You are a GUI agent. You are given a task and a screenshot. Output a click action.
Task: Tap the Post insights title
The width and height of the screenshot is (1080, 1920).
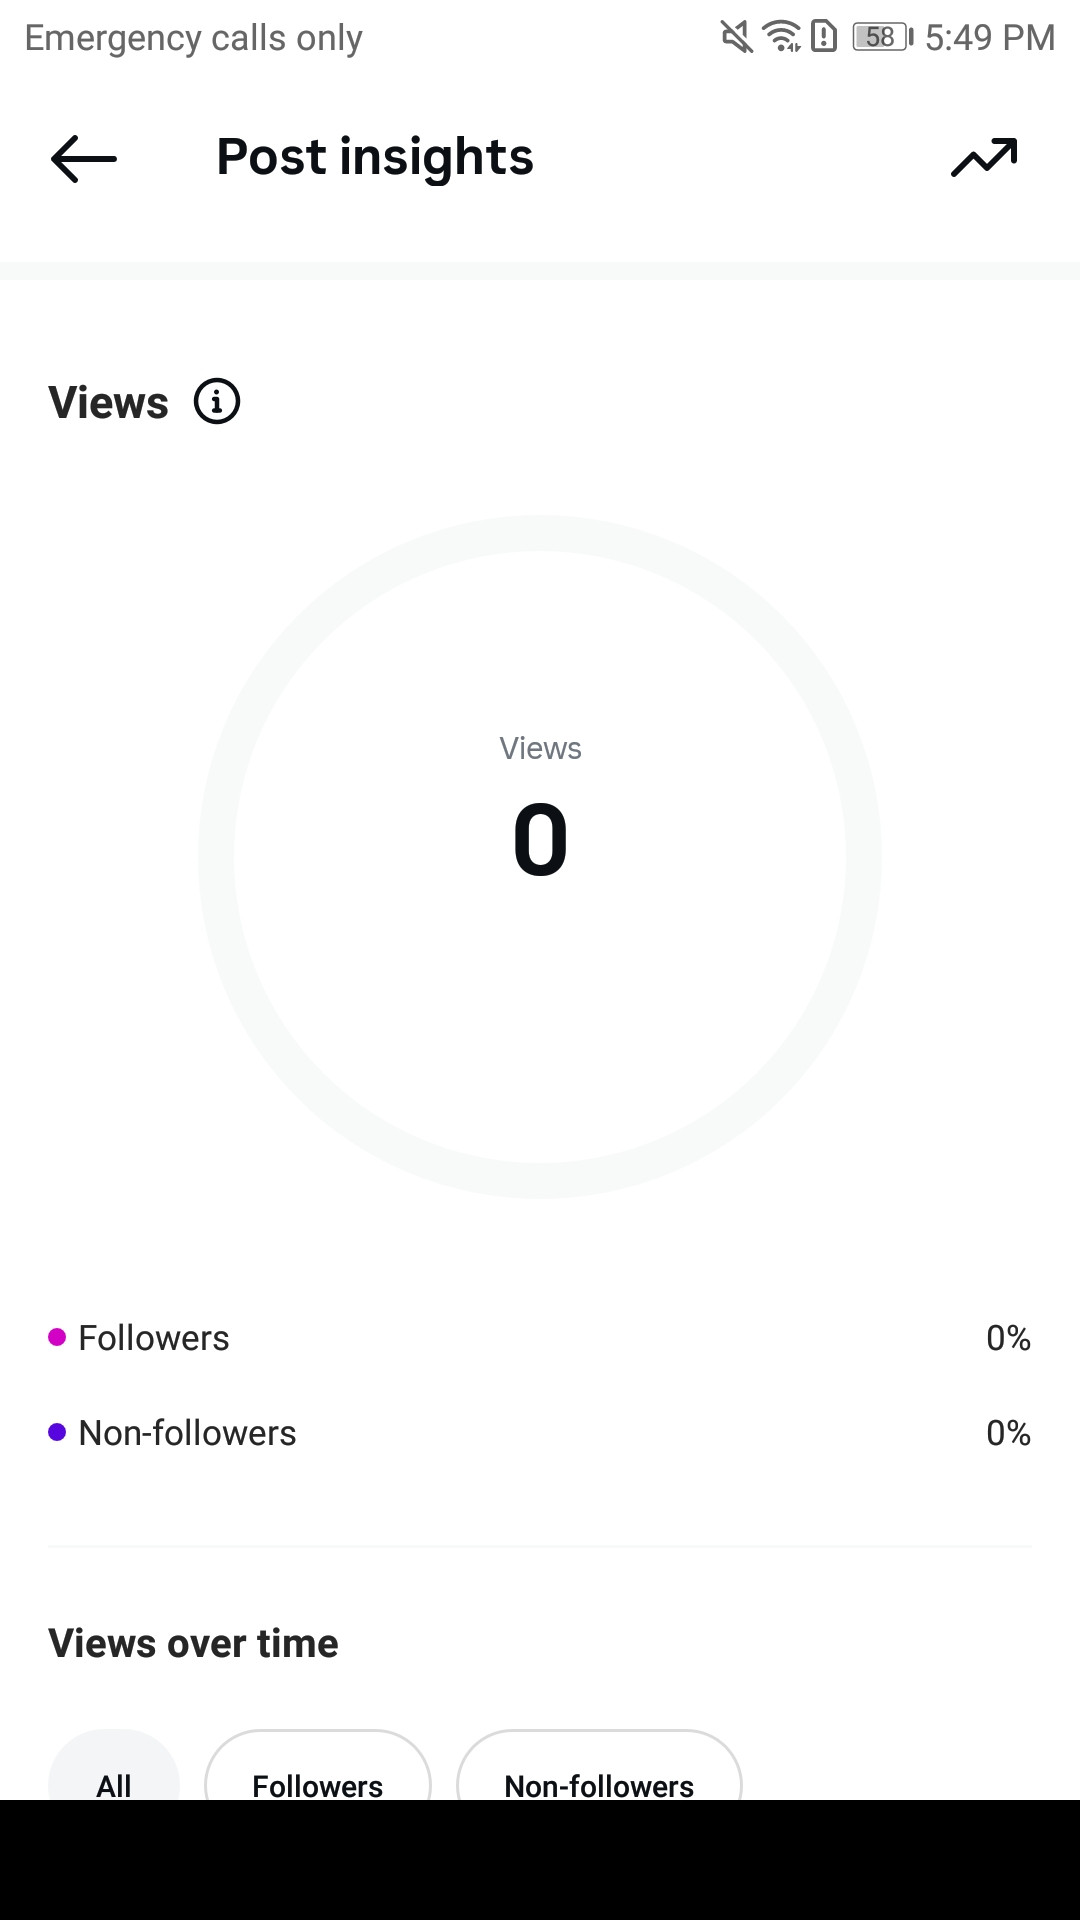click(x=375, y=158)
